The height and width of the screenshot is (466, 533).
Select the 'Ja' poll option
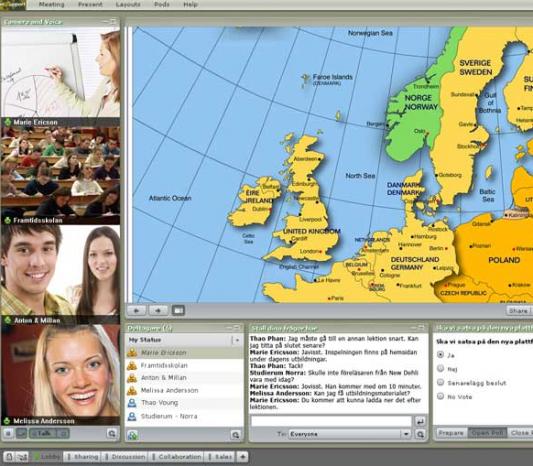click(441, 355)
